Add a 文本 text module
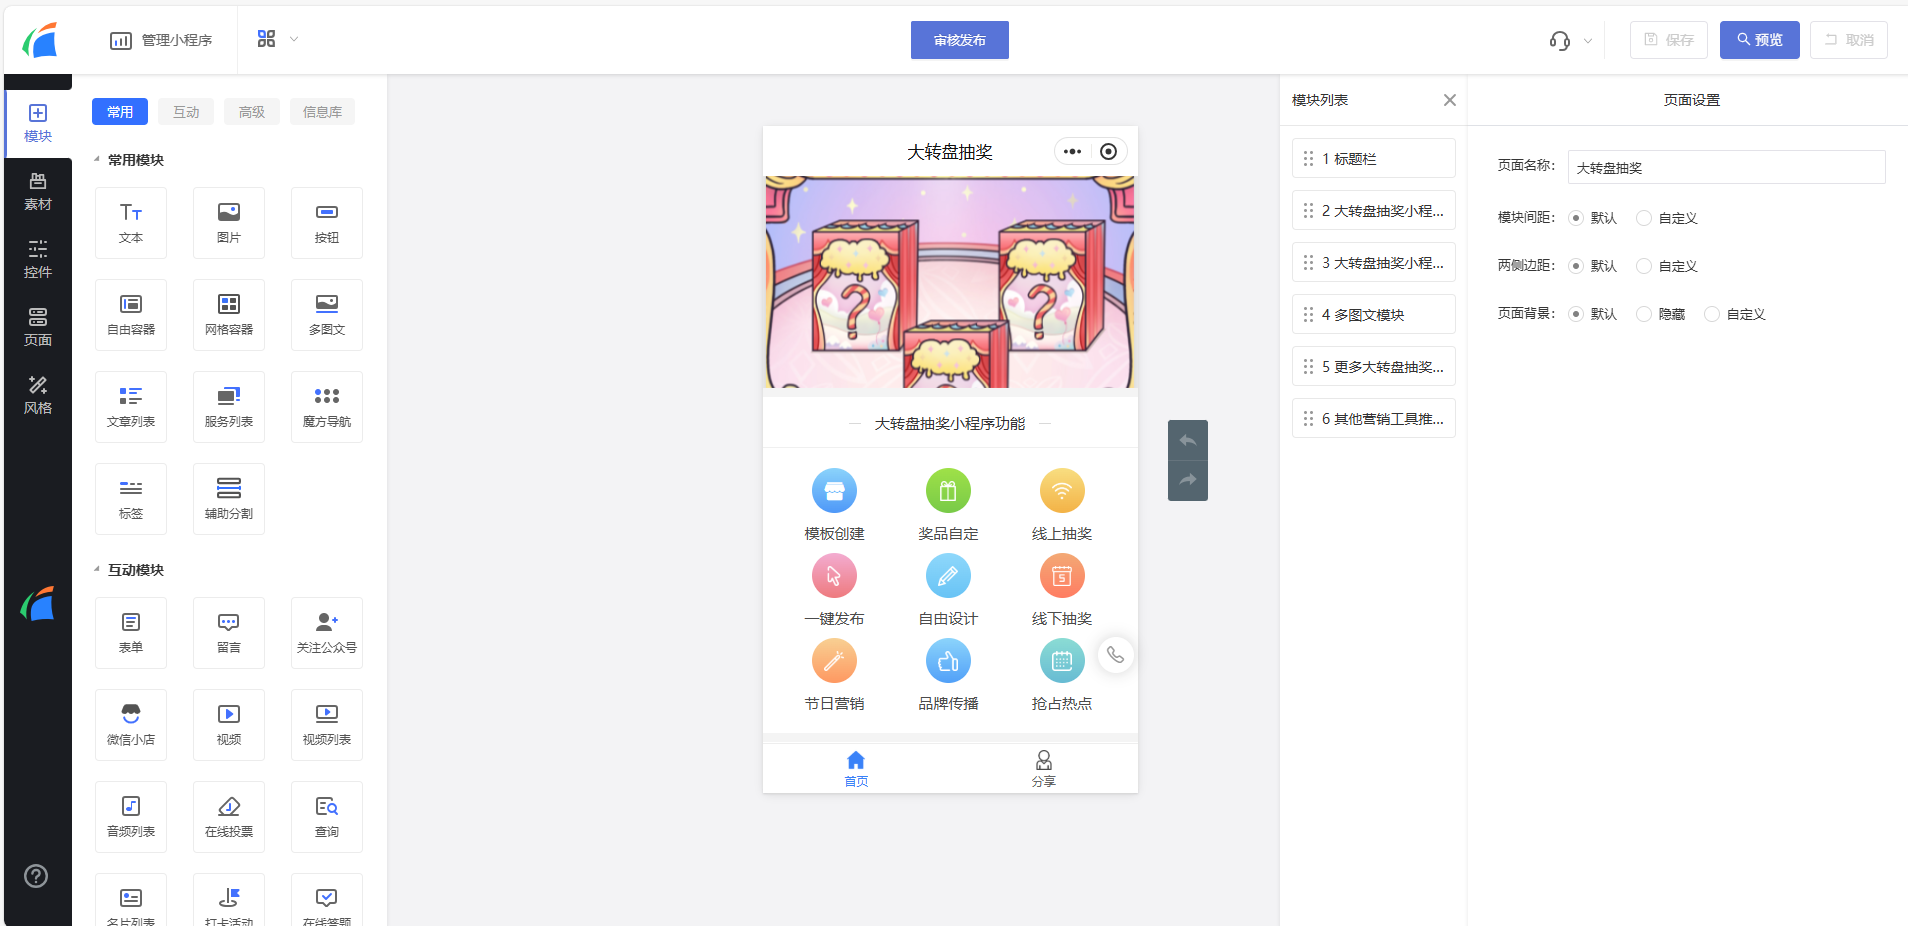 tap(131, 223)
